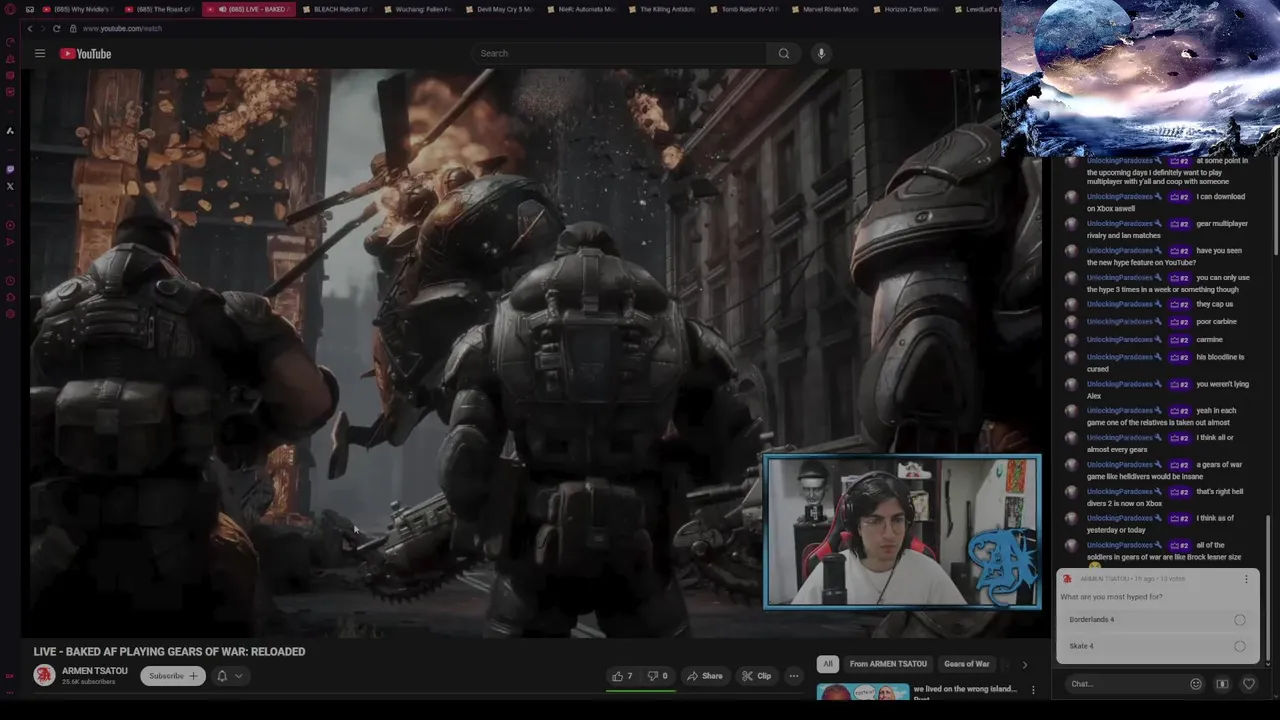Switch to Devil May Cry 5 tab

click(499, 9)
